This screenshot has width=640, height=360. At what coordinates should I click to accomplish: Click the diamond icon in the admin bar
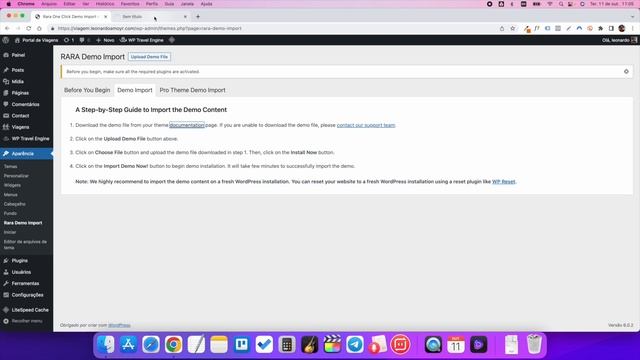coord(172,40)
